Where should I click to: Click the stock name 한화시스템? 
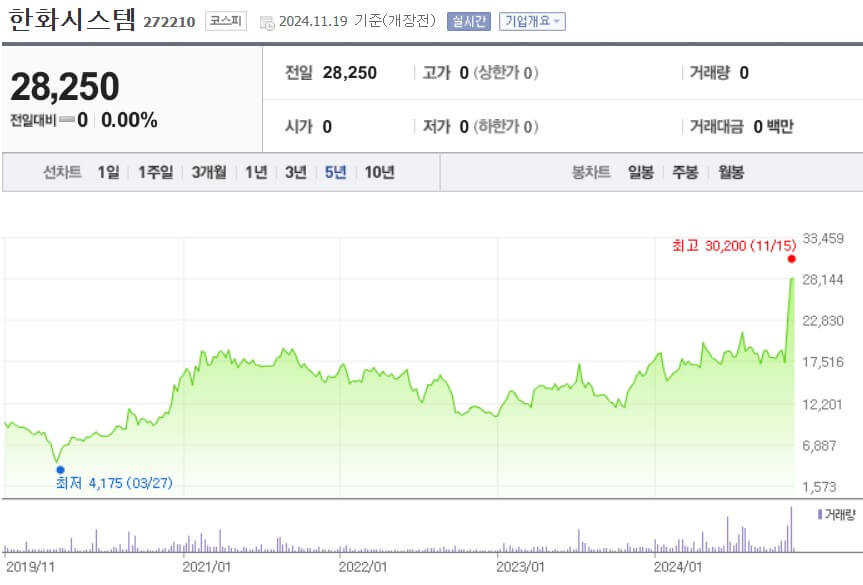click(72, 20)
